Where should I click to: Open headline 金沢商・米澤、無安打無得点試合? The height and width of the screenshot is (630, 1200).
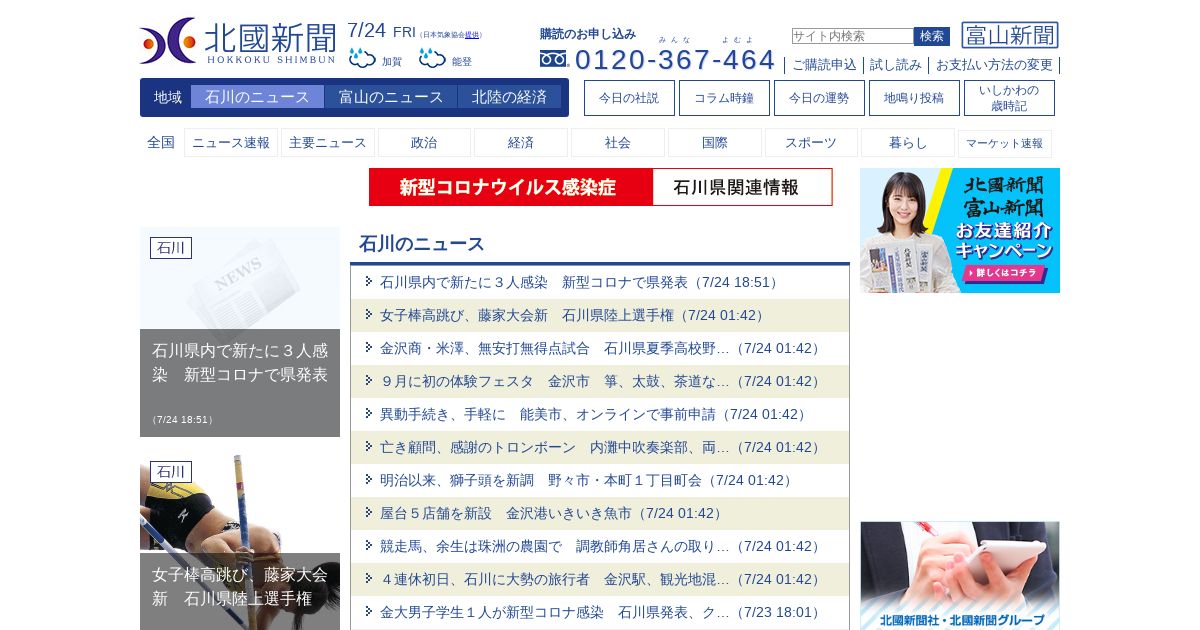pyautogui.click(x=601, y=348)
